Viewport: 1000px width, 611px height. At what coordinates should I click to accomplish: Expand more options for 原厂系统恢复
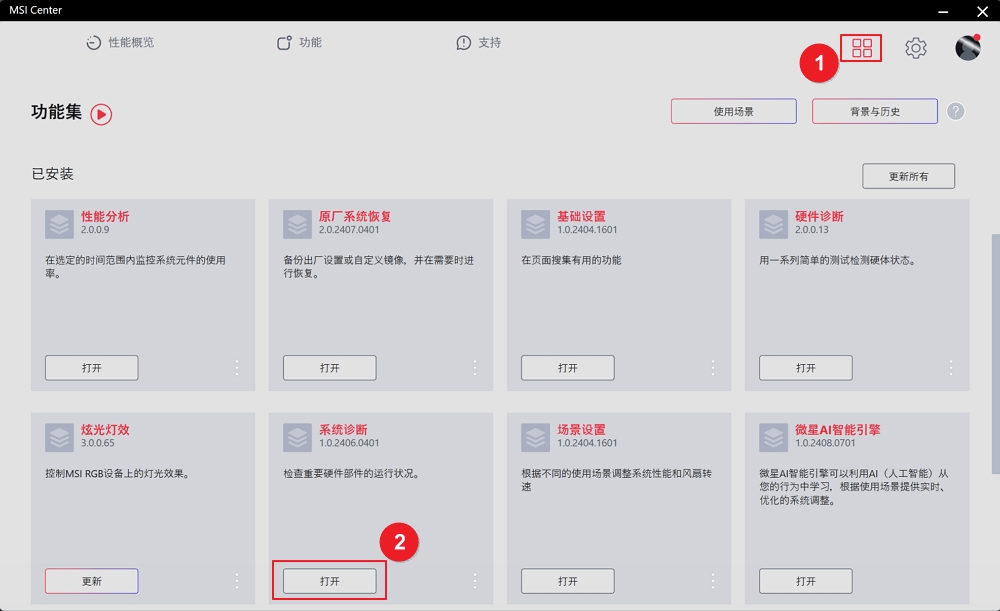click(x=475, y=367)
